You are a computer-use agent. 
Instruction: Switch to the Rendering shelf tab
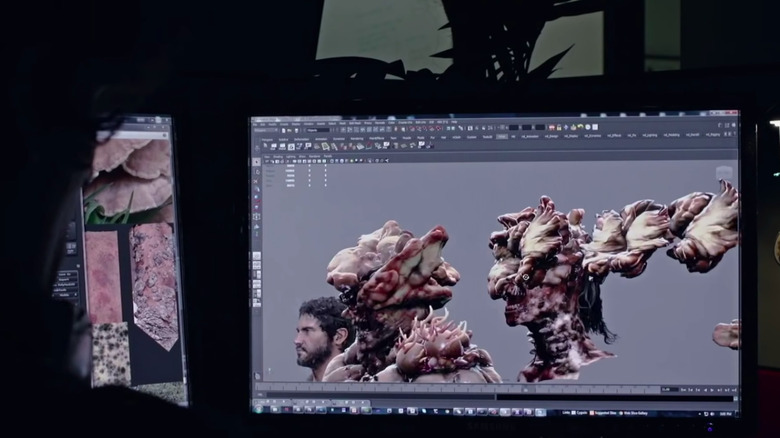point(357,139)
